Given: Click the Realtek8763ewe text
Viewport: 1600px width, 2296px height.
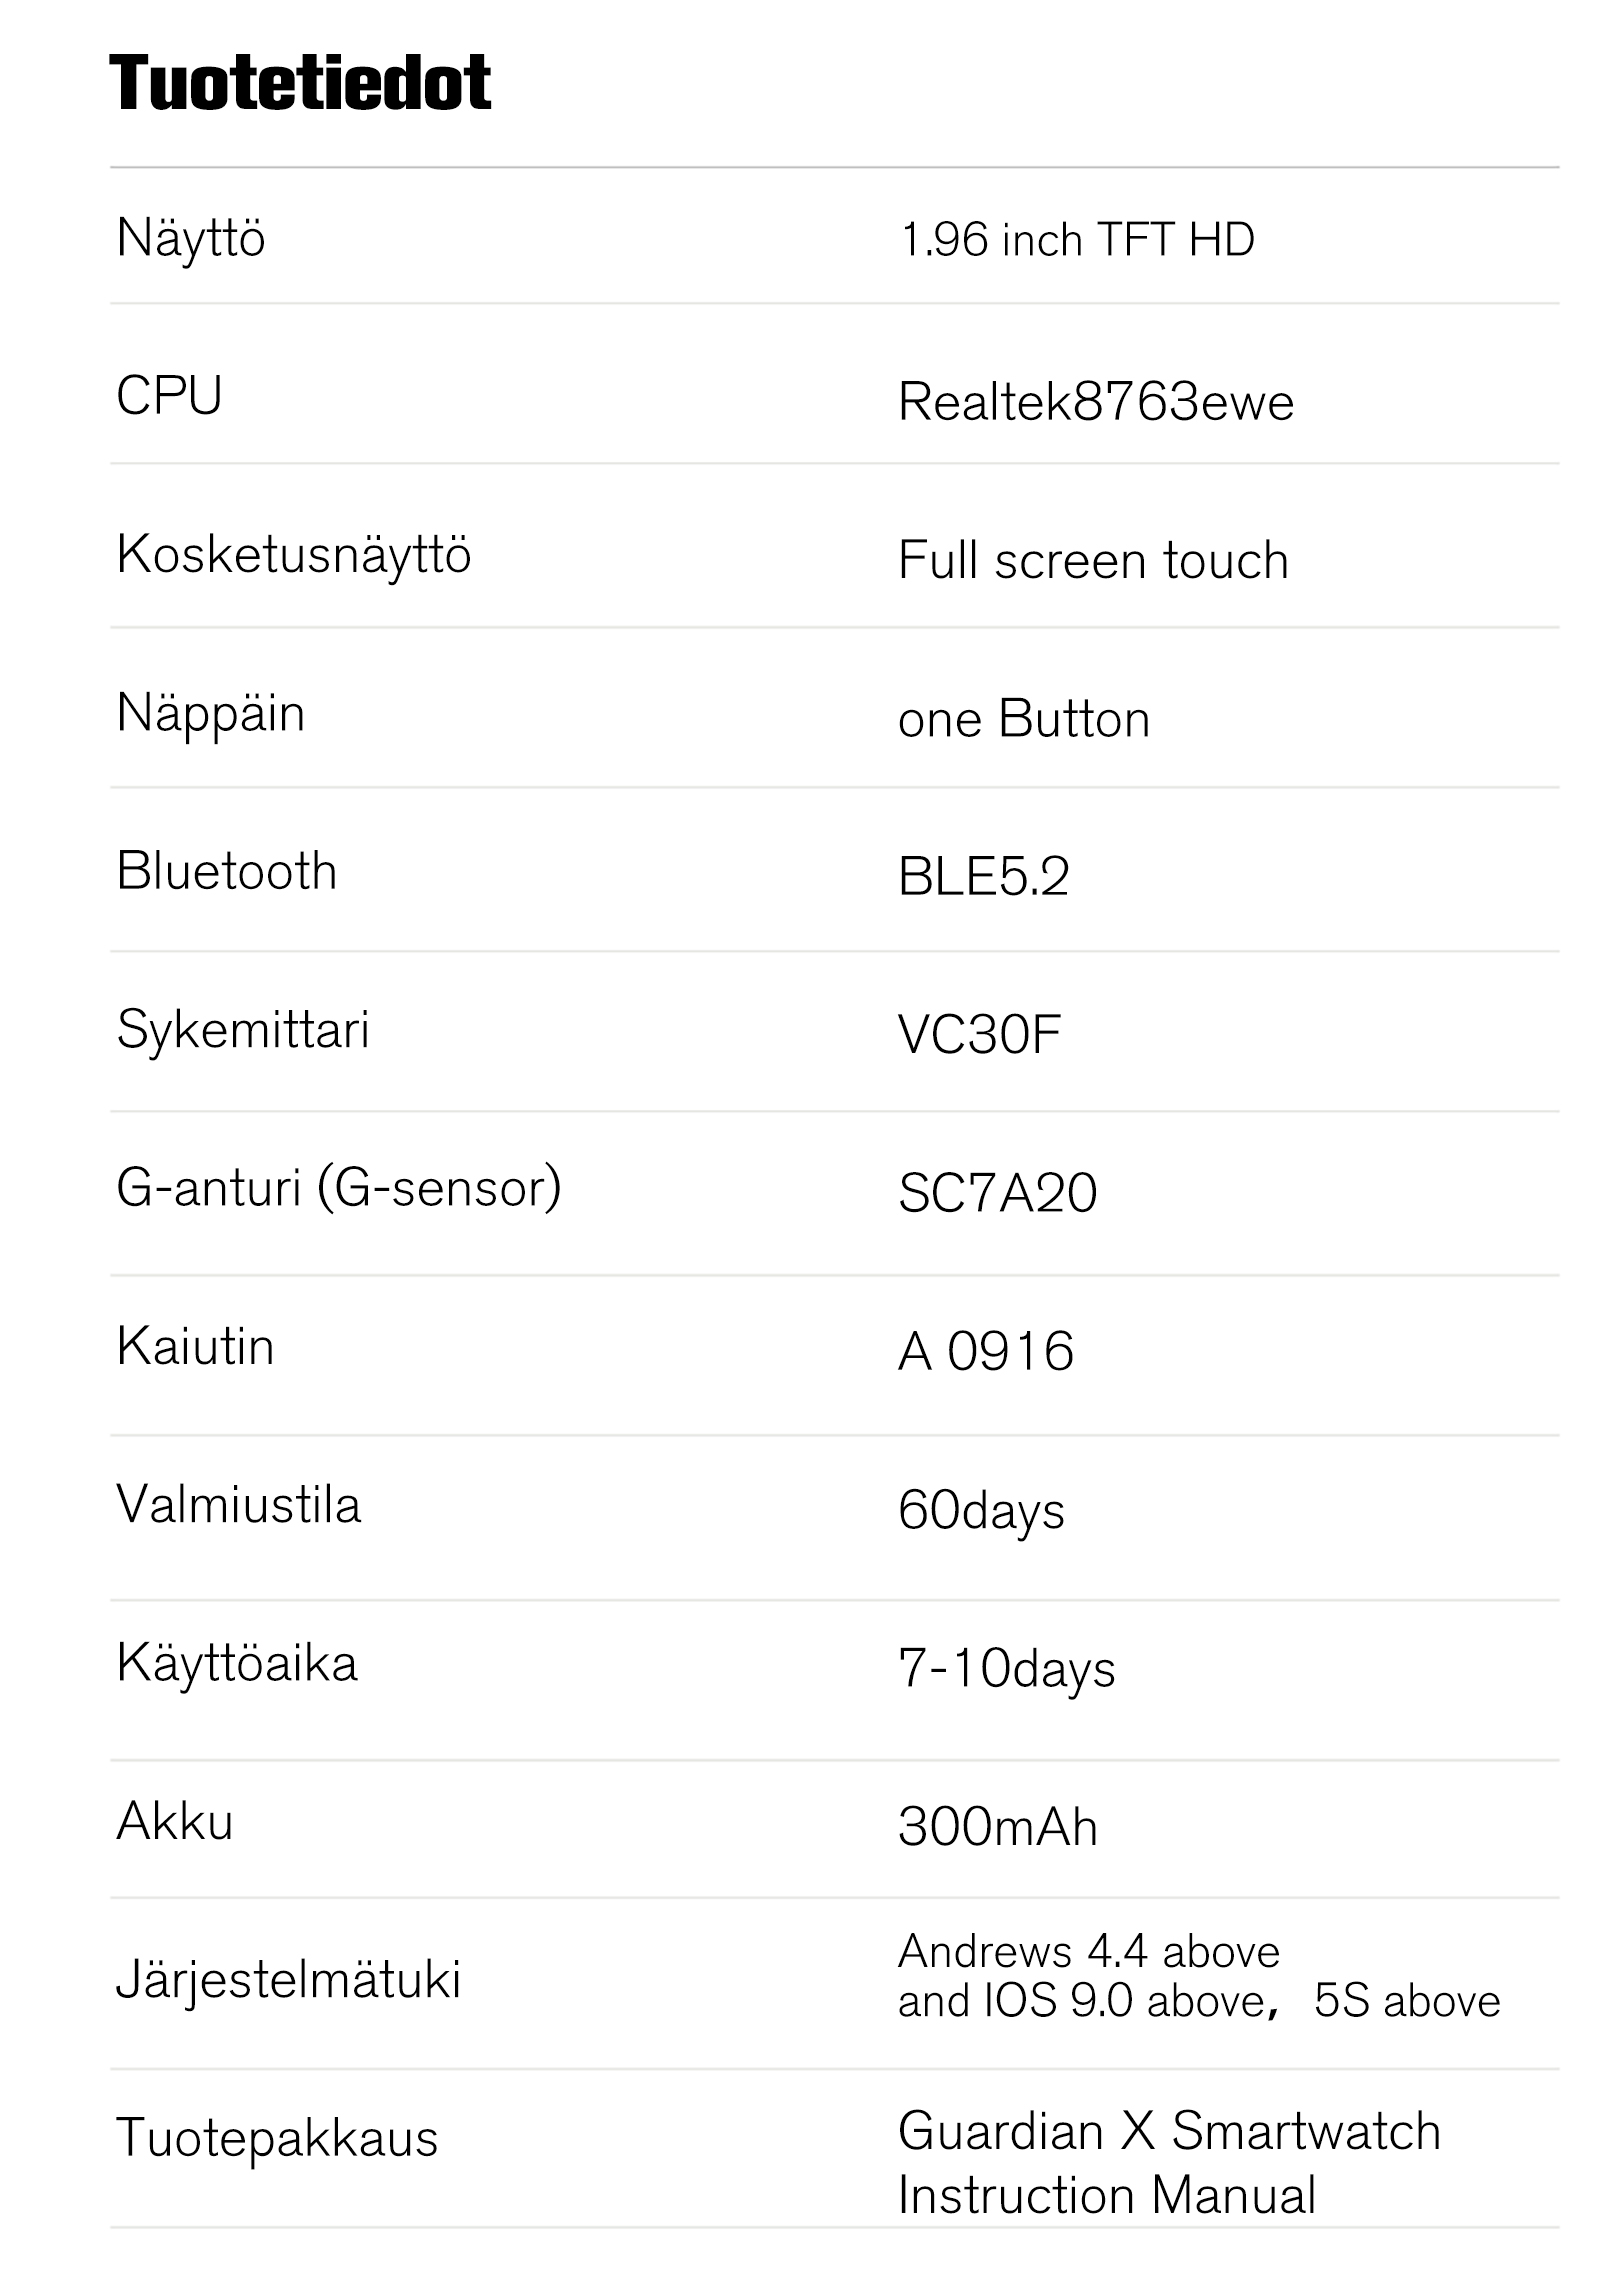Looking at the screenshot, I should [x=1096, y=402].
